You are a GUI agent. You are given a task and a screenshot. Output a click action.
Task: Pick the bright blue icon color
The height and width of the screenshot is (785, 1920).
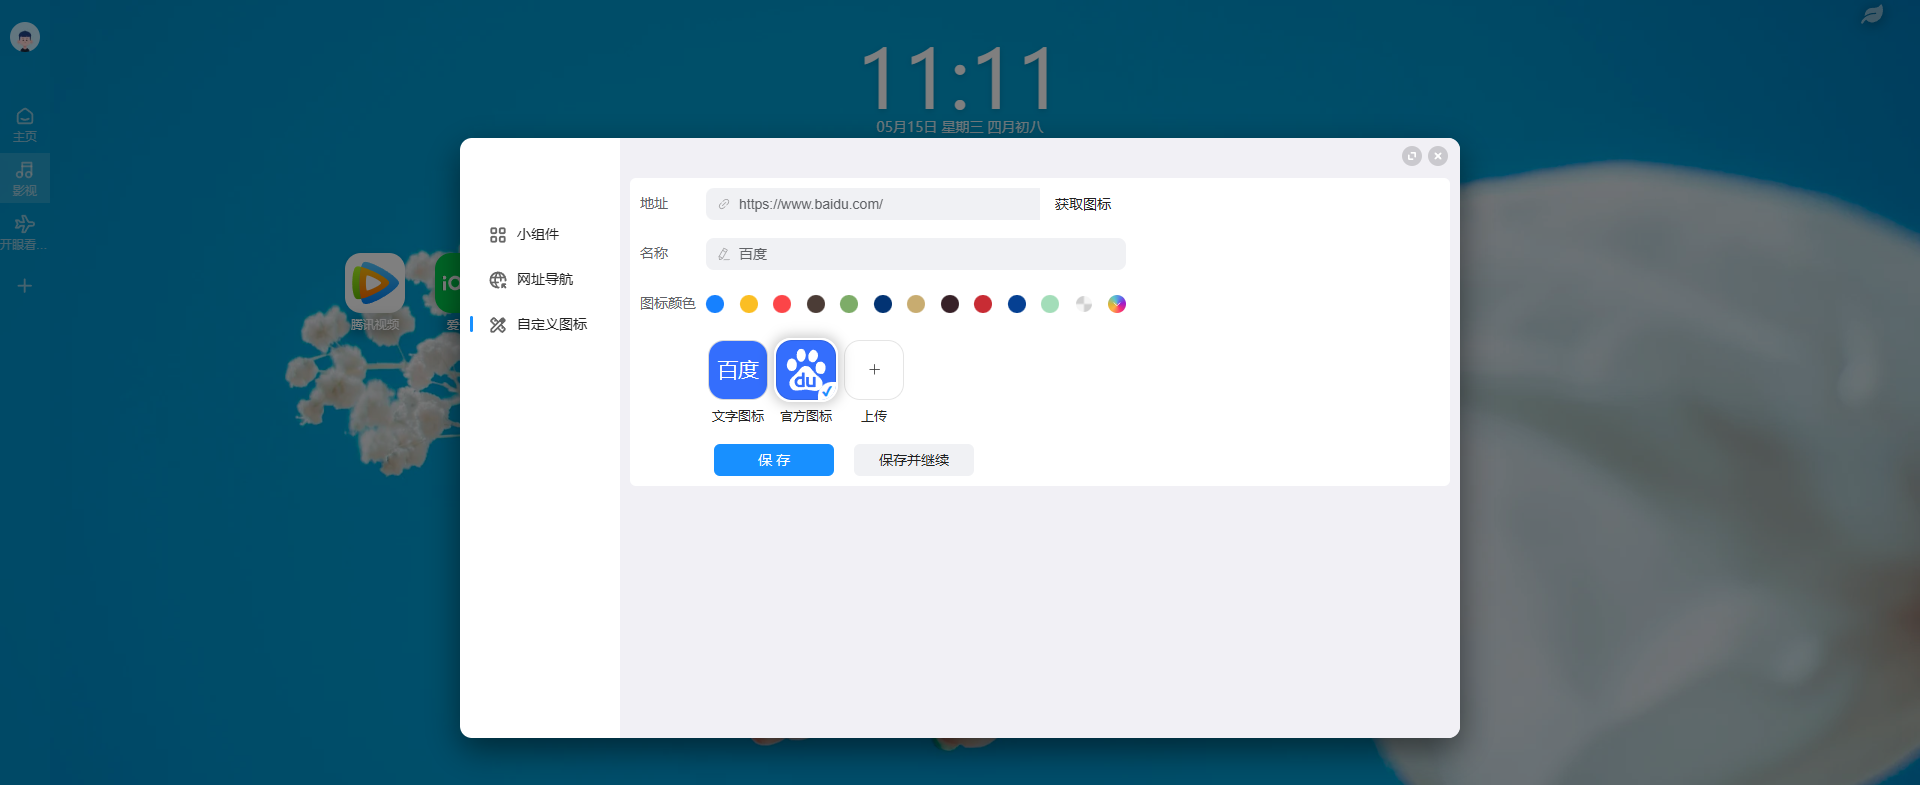point(715,304)
